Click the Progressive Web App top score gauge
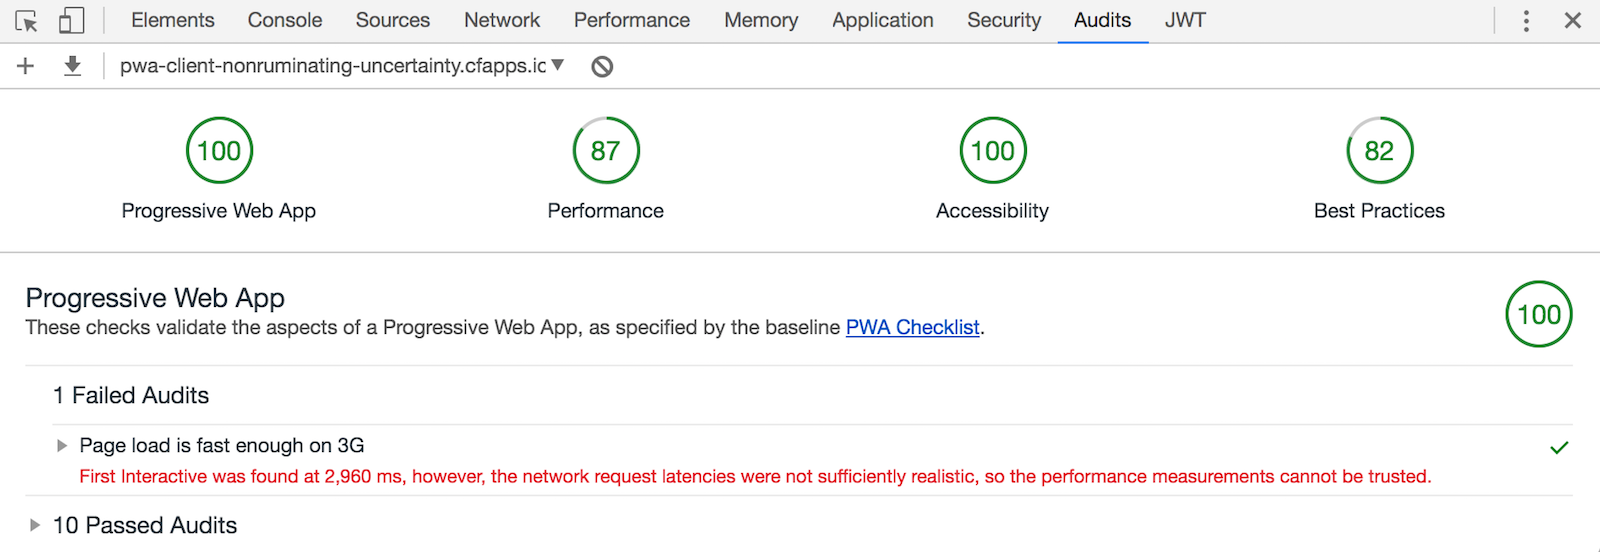The height and width of the screenshot is (552, 1600). pos(219,151)
